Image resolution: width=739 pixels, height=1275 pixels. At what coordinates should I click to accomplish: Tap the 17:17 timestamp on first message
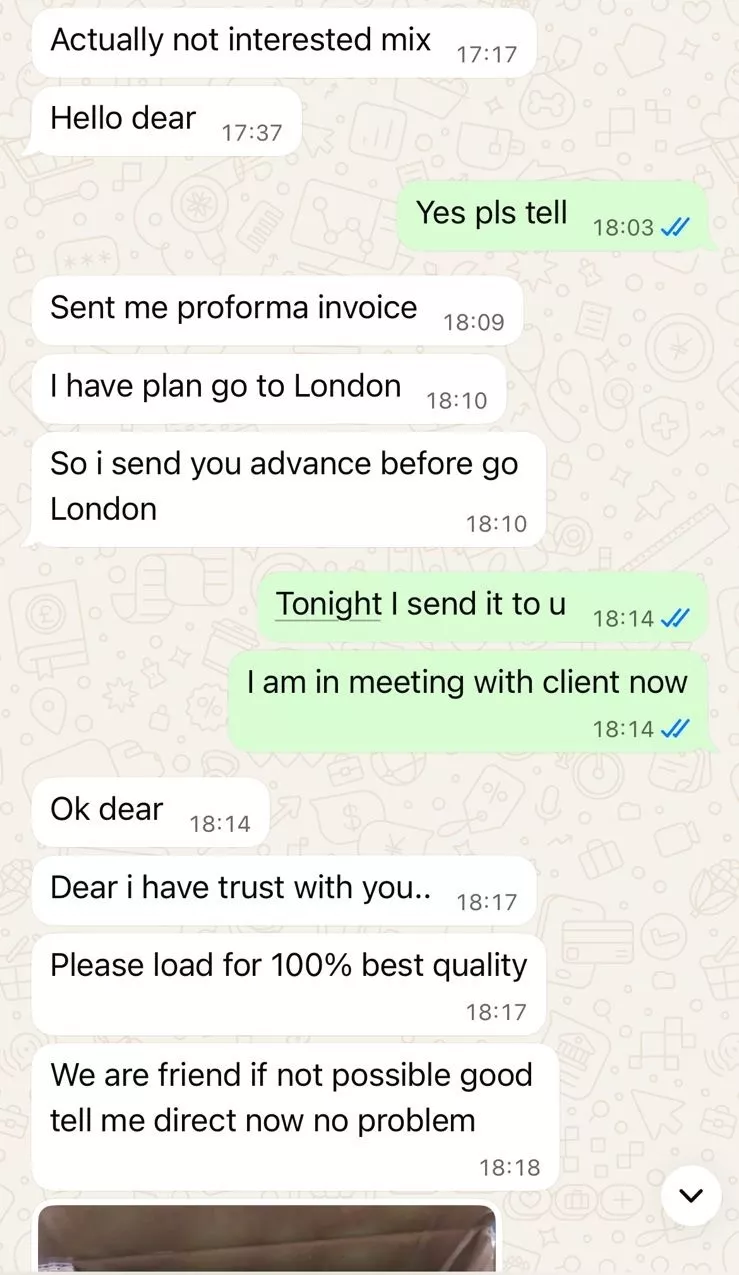pos(486,54)
